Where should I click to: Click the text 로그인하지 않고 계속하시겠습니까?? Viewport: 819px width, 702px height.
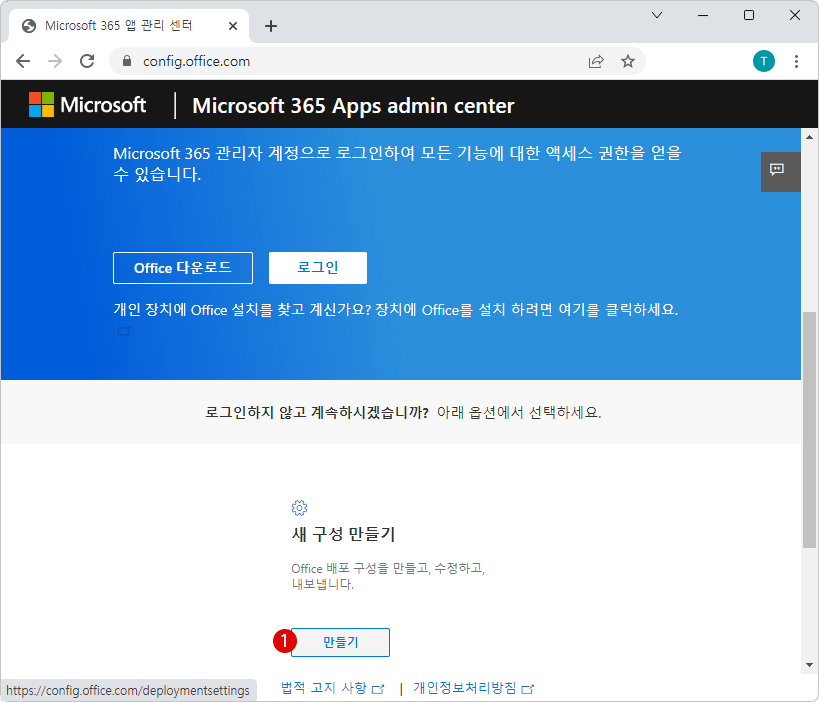pos(317,413)
